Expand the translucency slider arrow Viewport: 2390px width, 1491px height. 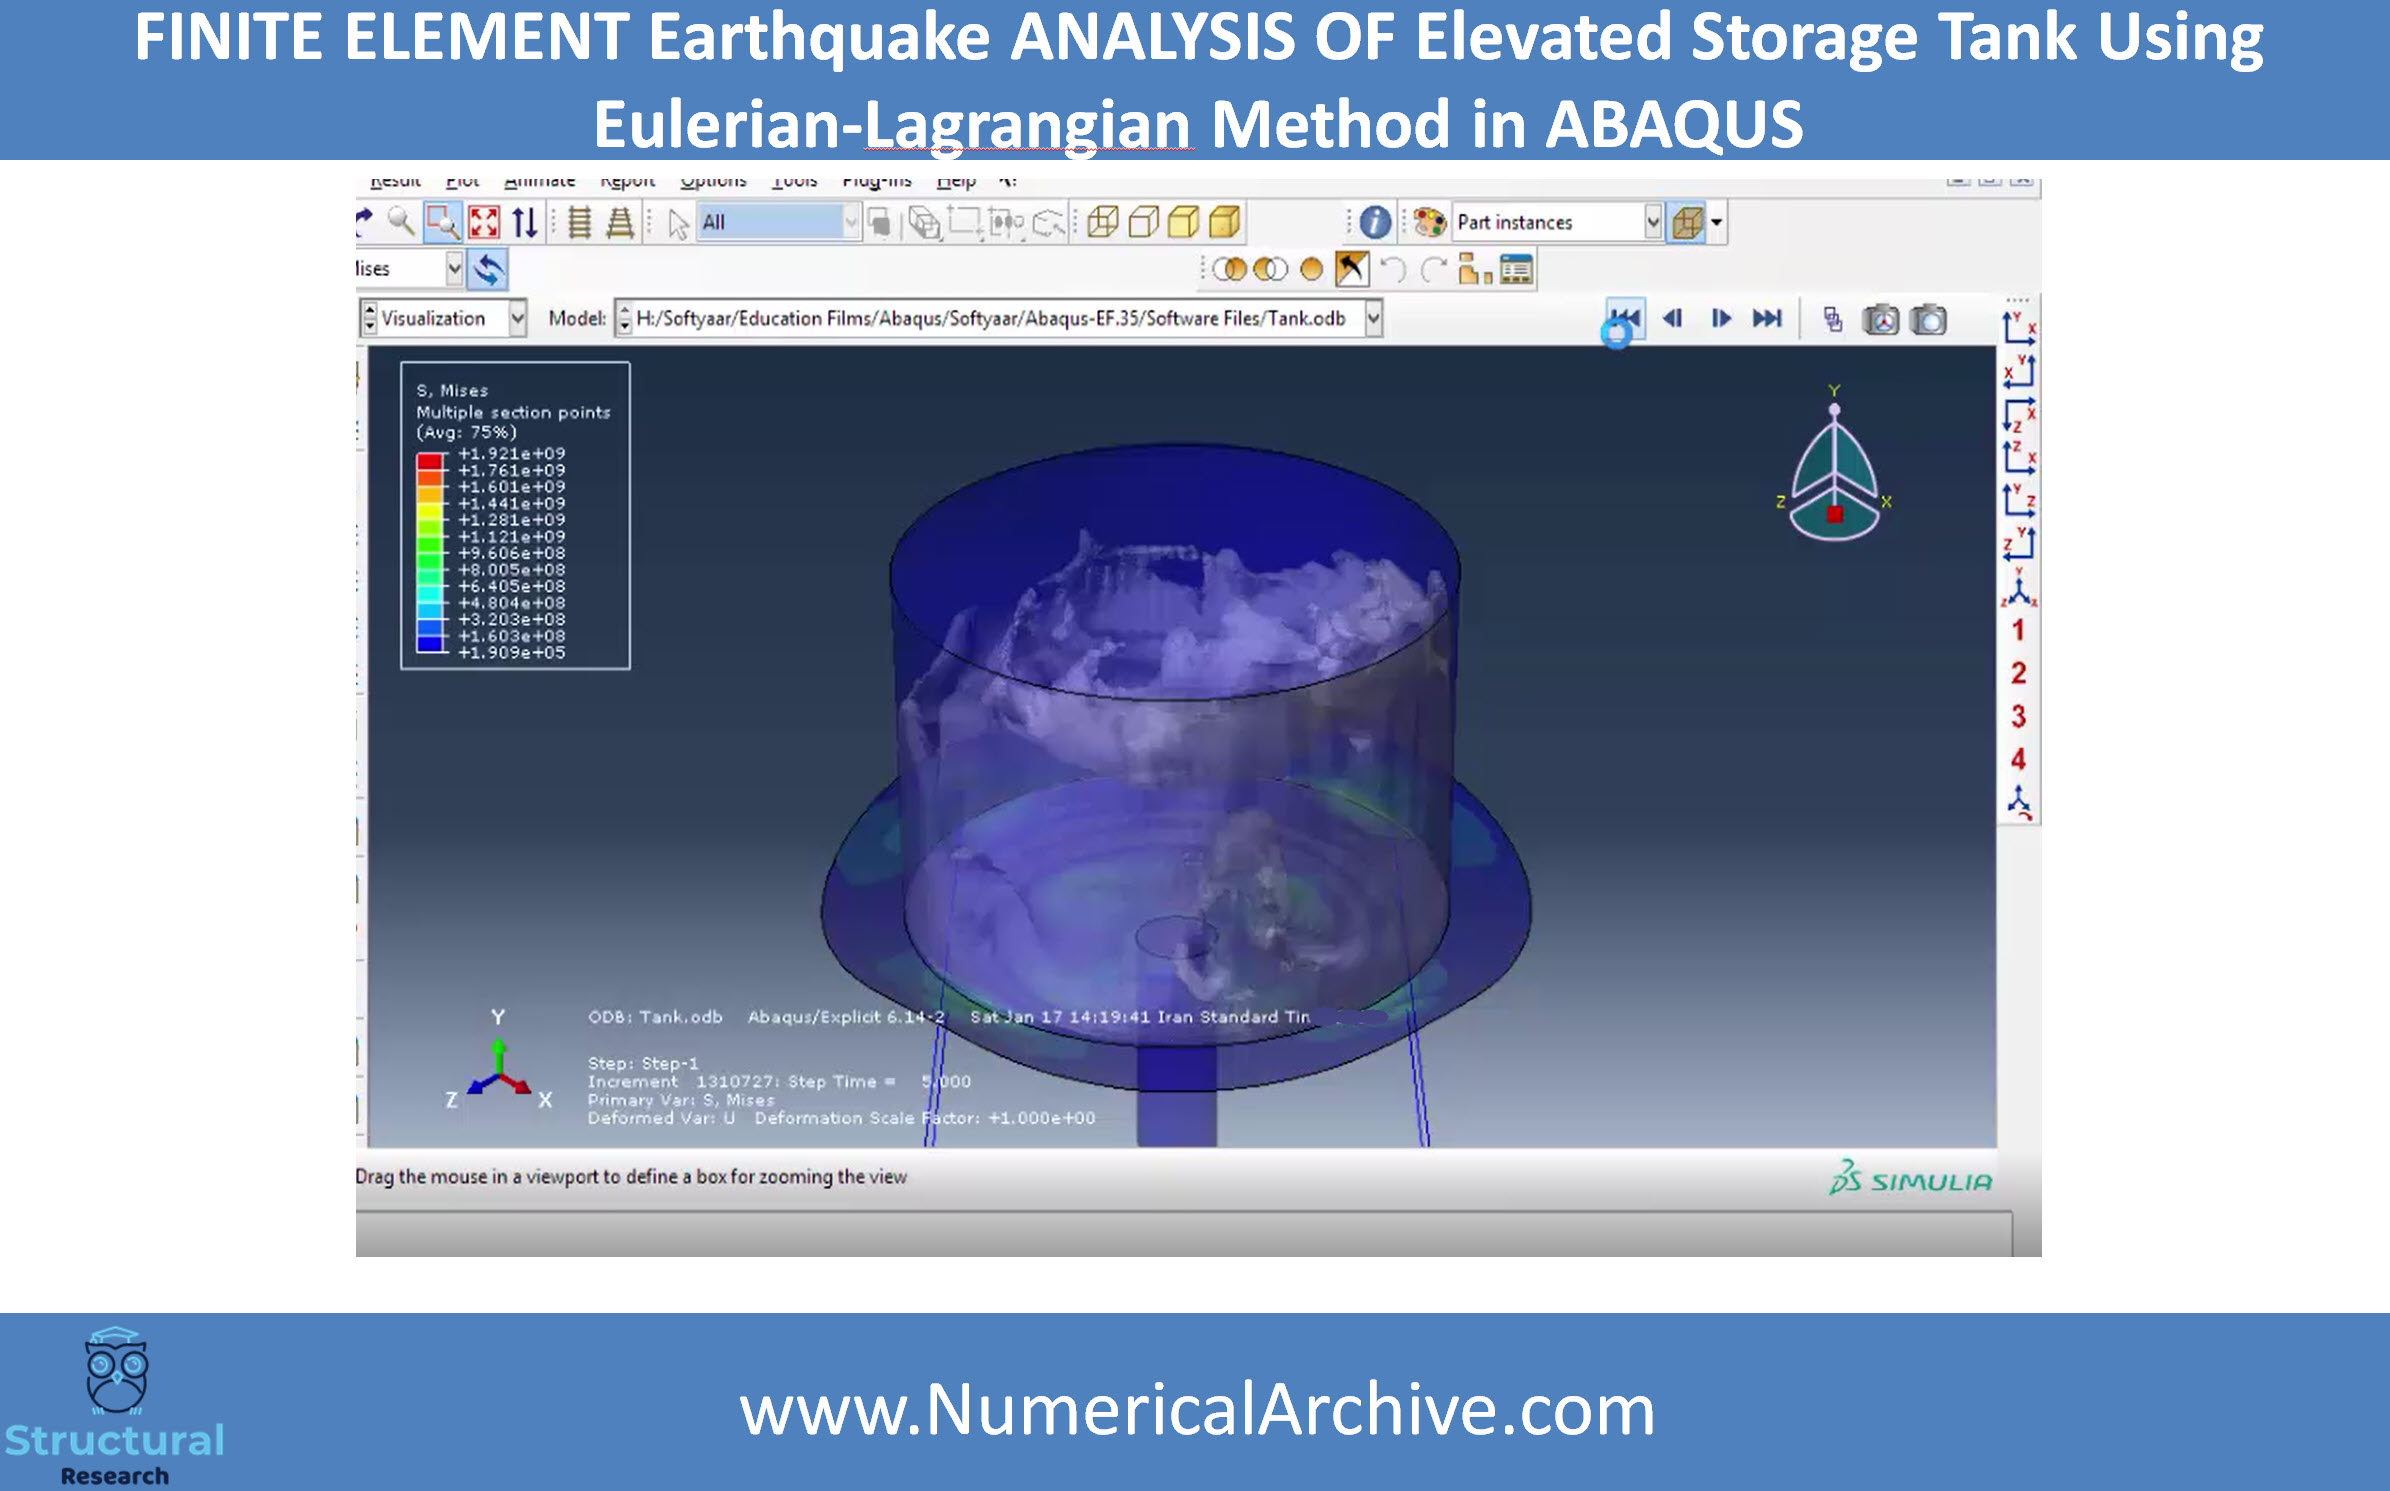tap(1717, 222)
